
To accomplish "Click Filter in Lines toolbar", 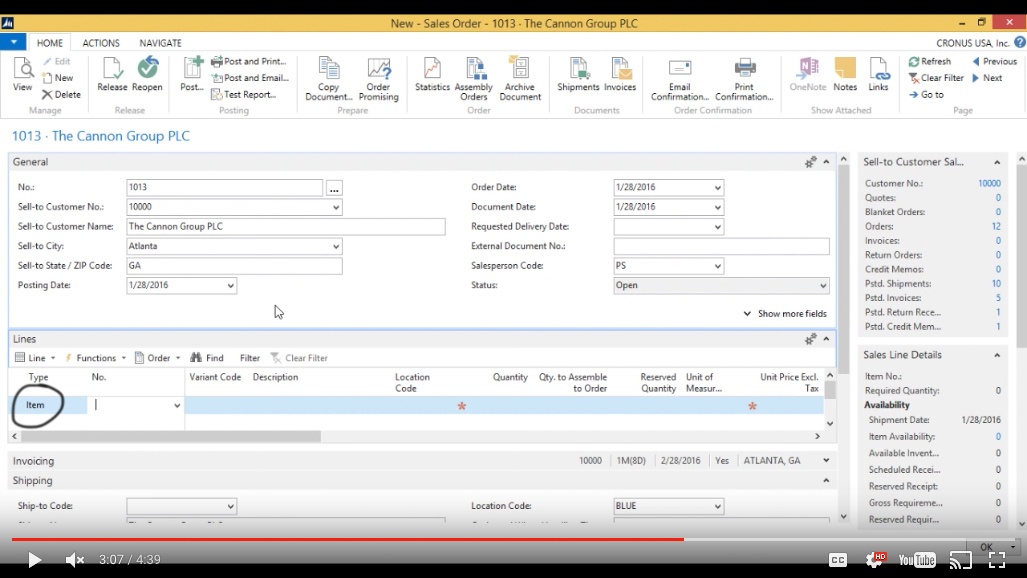I will tap(250, 358).
